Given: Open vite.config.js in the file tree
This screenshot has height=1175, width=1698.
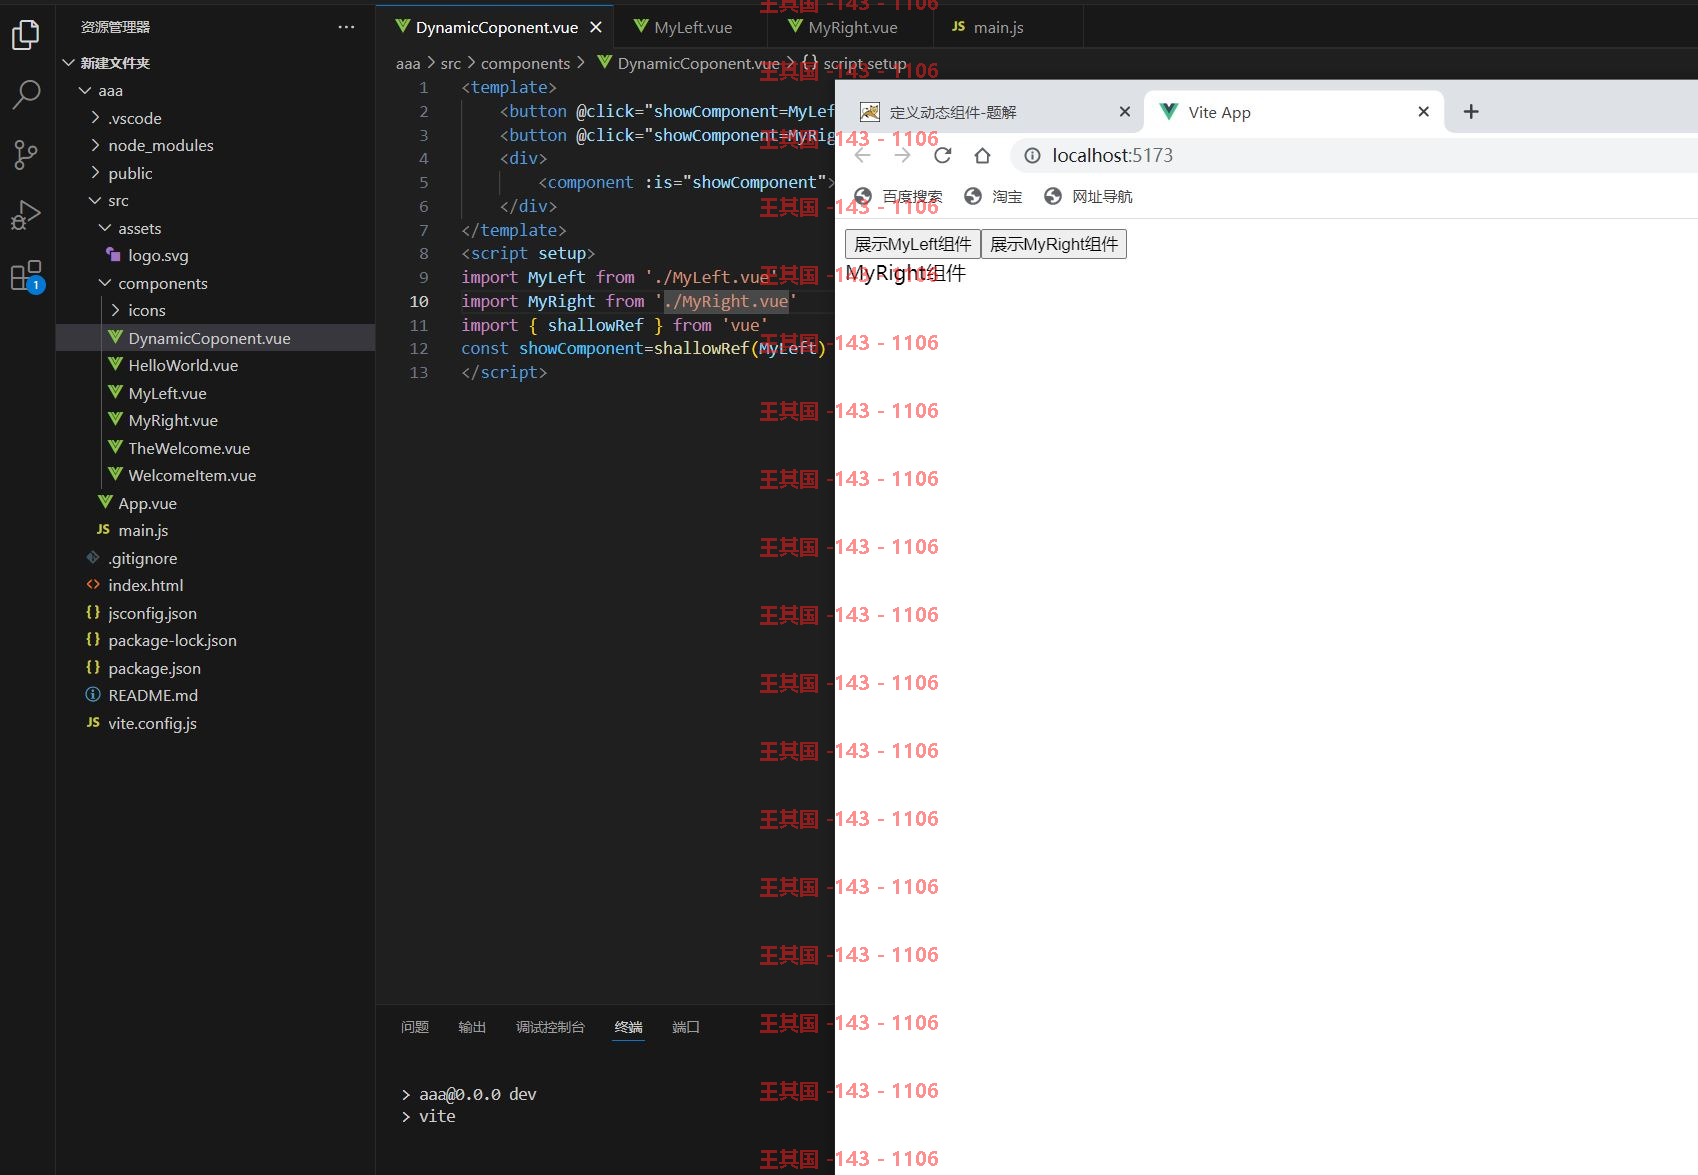Looking at the screenshot, I should [x=215, y=723].
